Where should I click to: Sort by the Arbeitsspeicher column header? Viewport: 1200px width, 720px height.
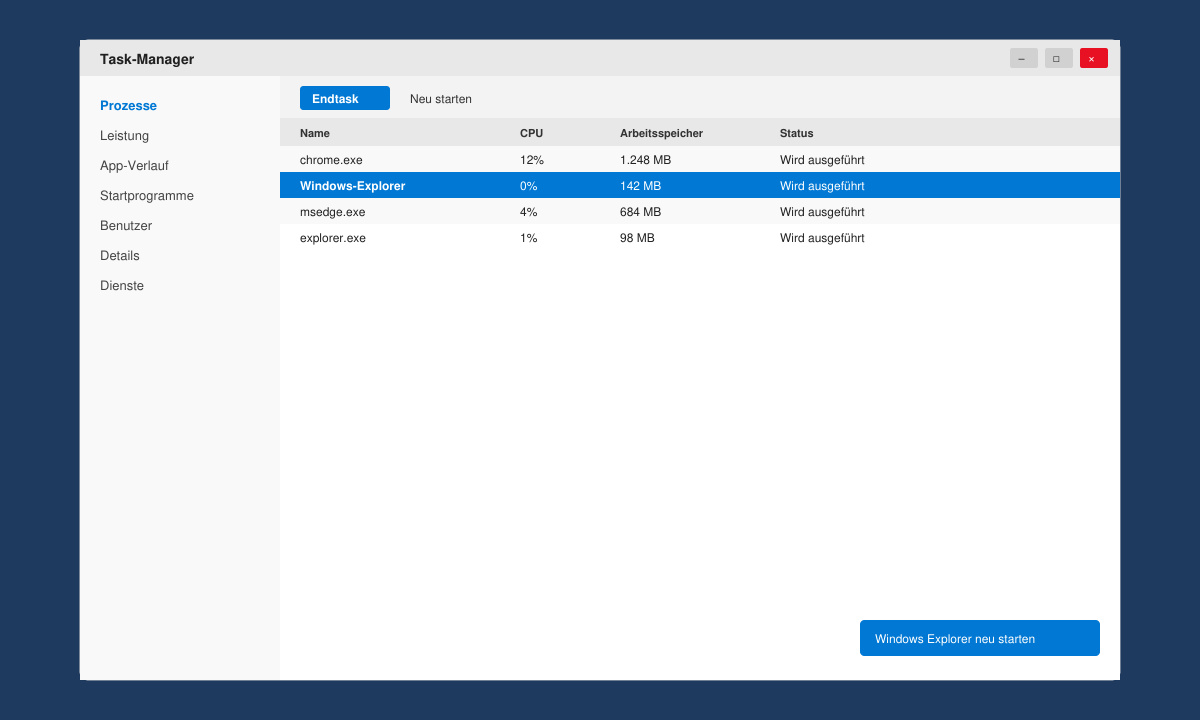tap(661, 133)
